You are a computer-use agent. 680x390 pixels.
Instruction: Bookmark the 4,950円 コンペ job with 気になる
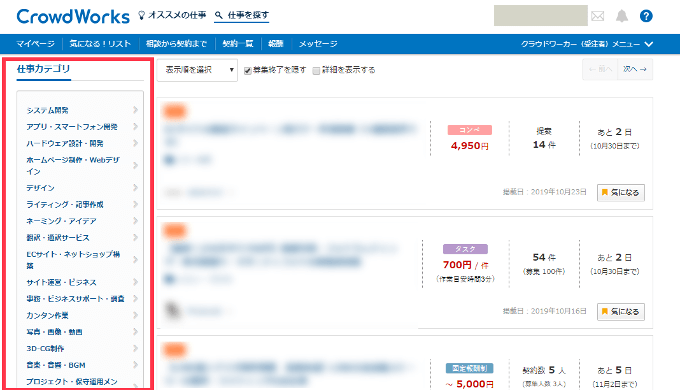(x=621, y=193)
